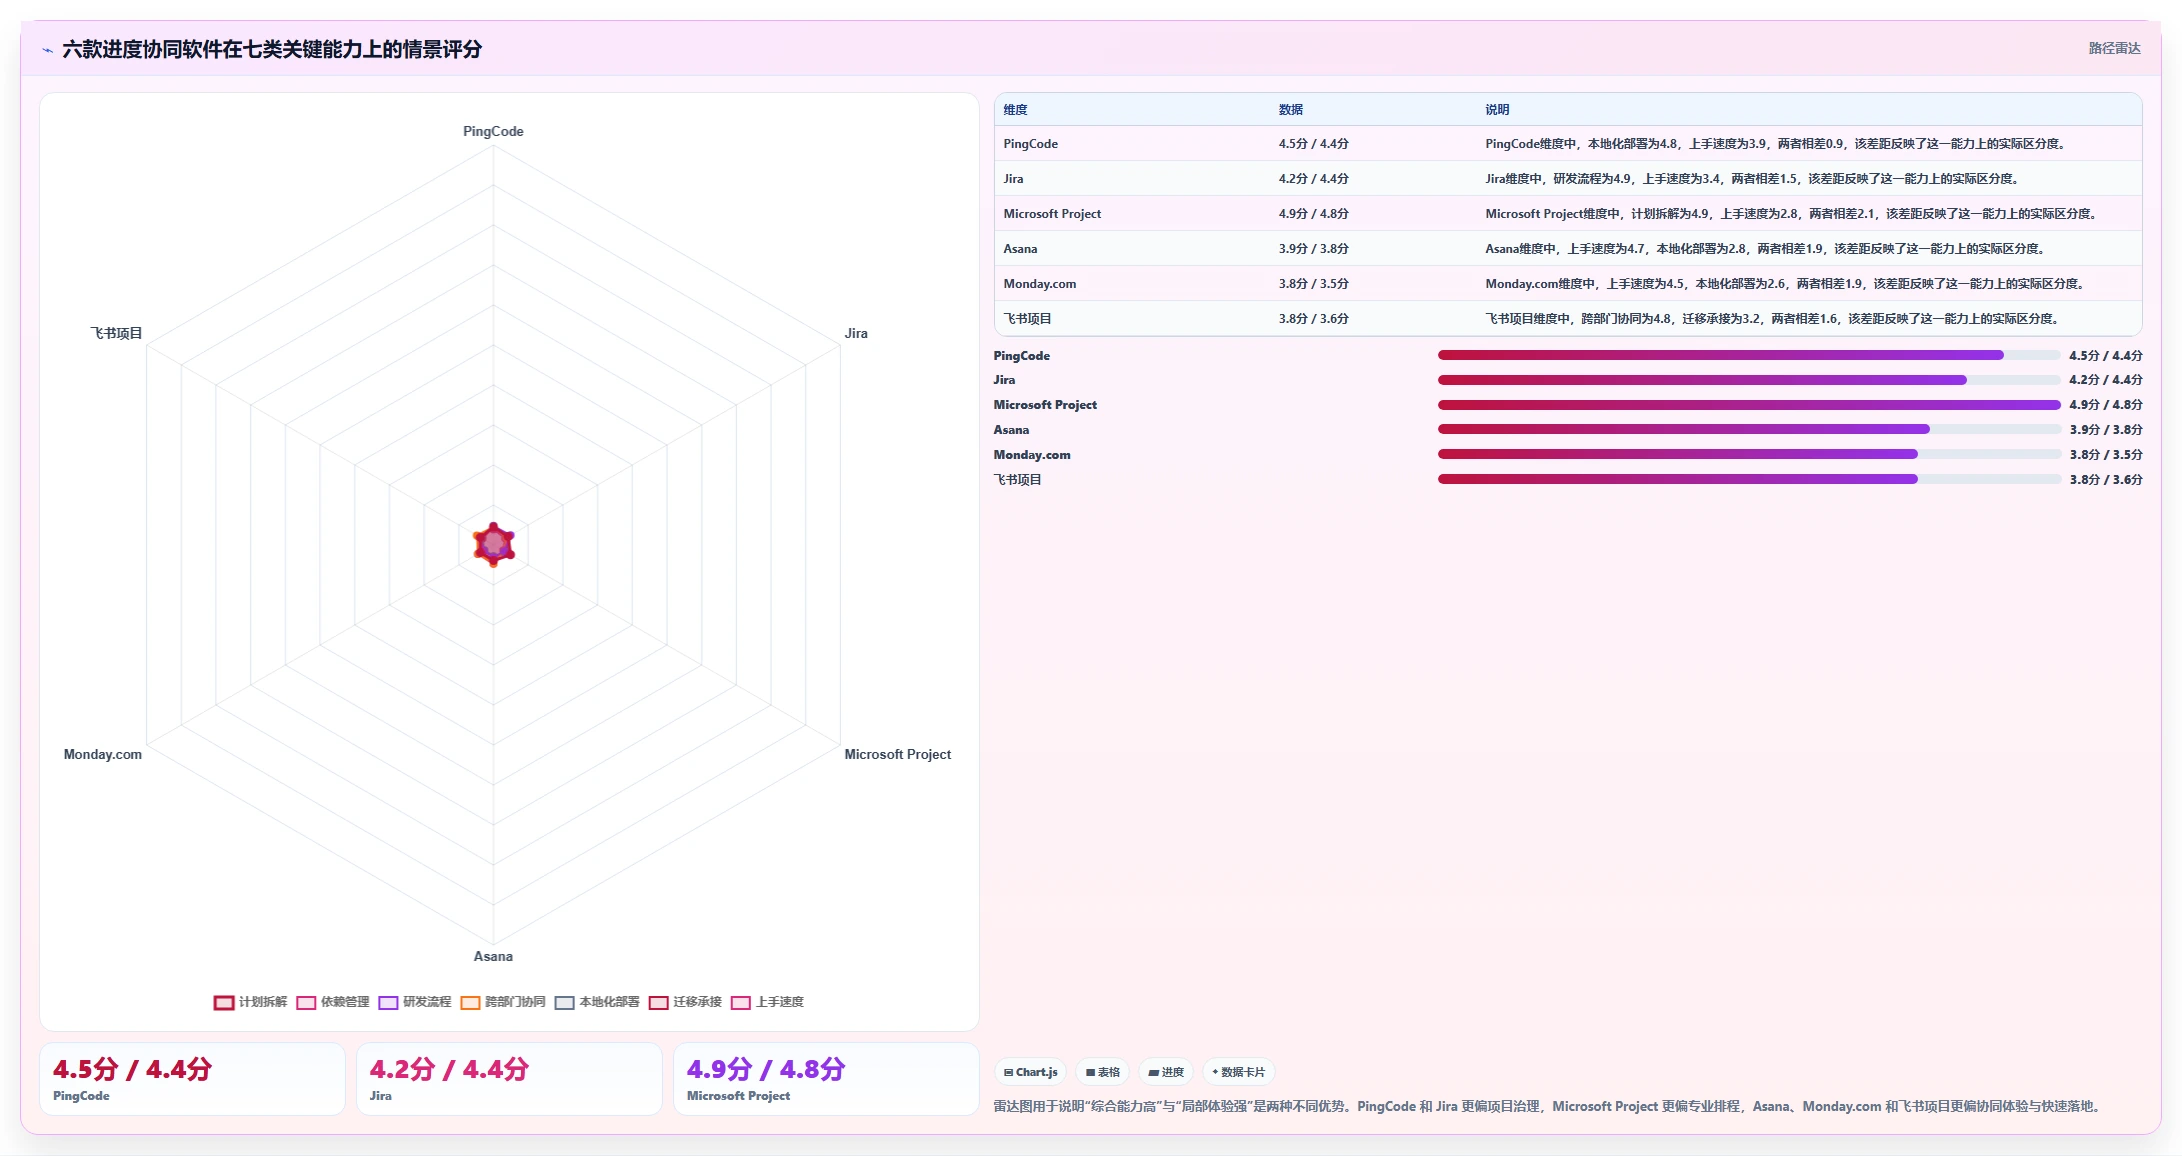Hide the 迁移承接 series via legend

tap(685, 1002)
